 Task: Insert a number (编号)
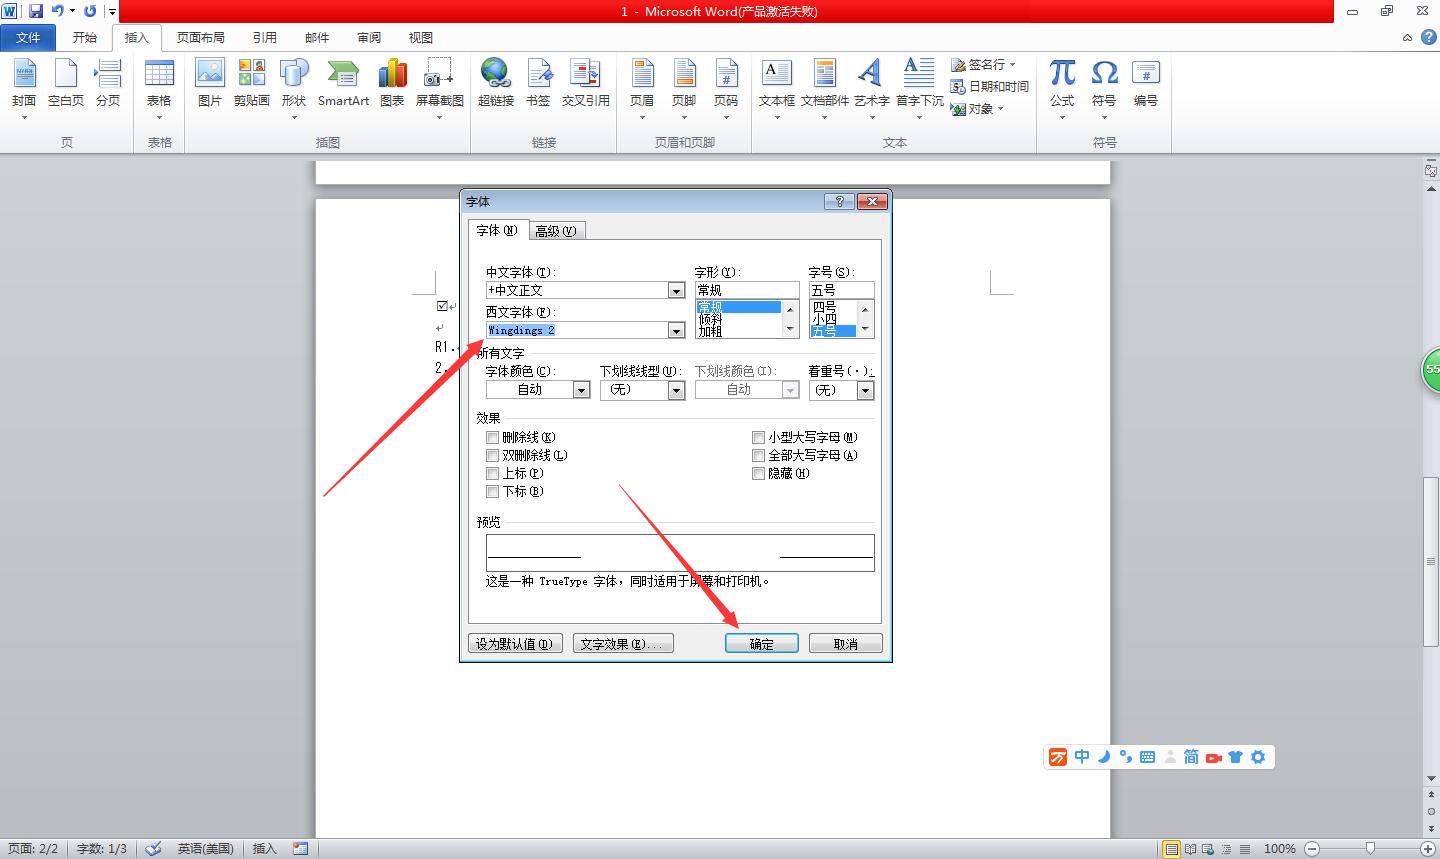(x=1146, y=84)
